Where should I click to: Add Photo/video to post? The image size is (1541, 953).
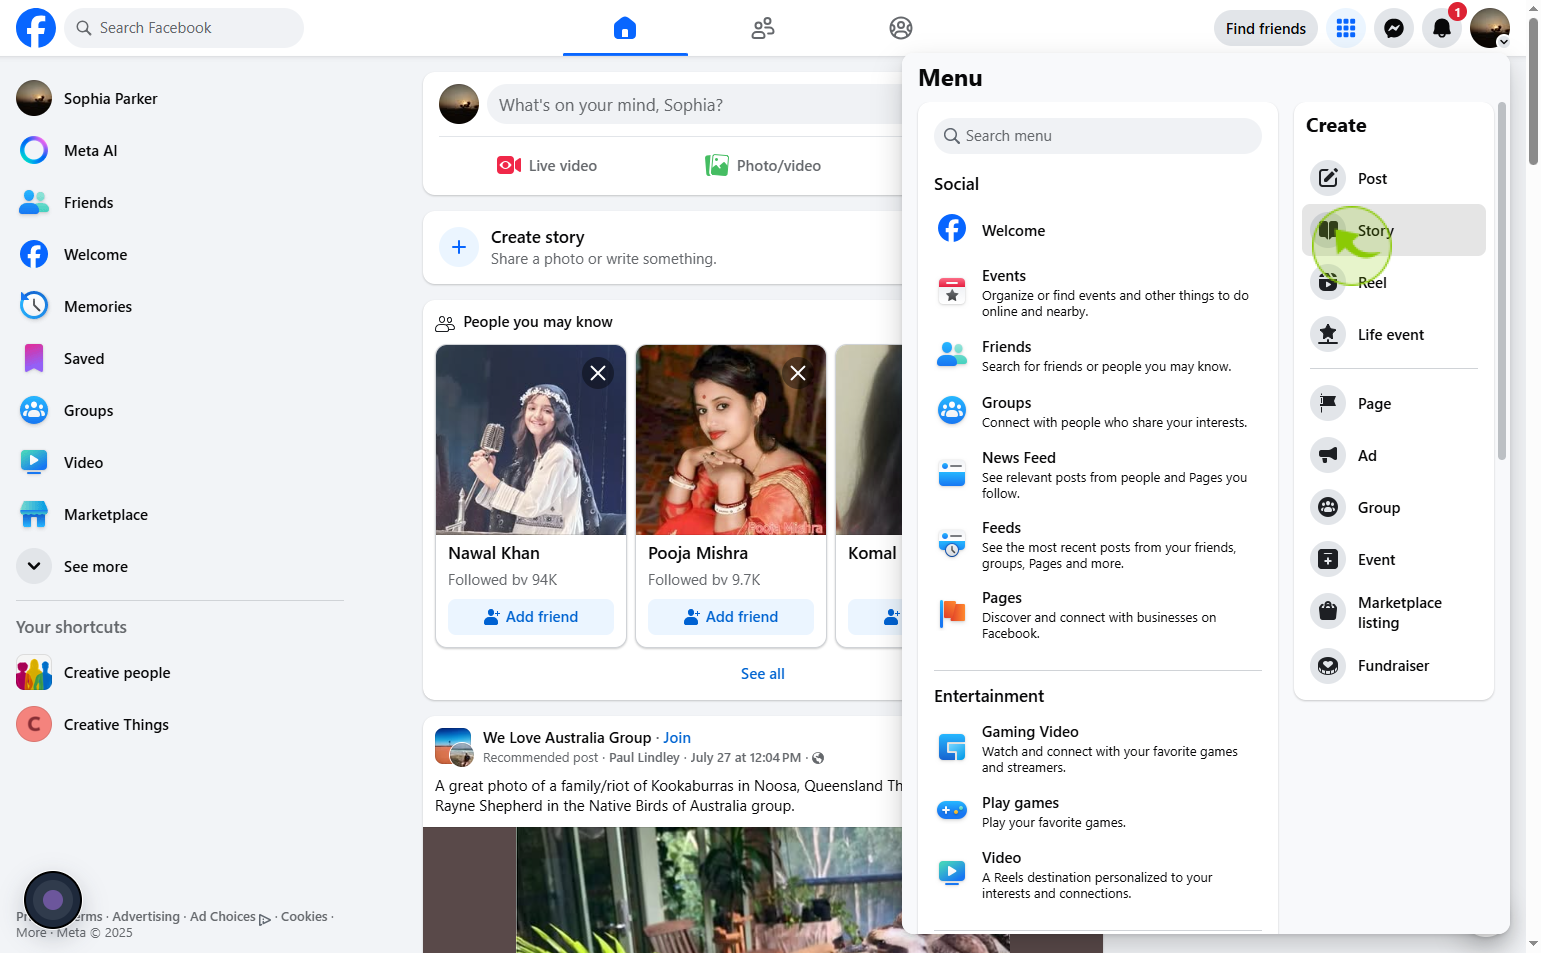pyautogui.click(x=763, y=166)
